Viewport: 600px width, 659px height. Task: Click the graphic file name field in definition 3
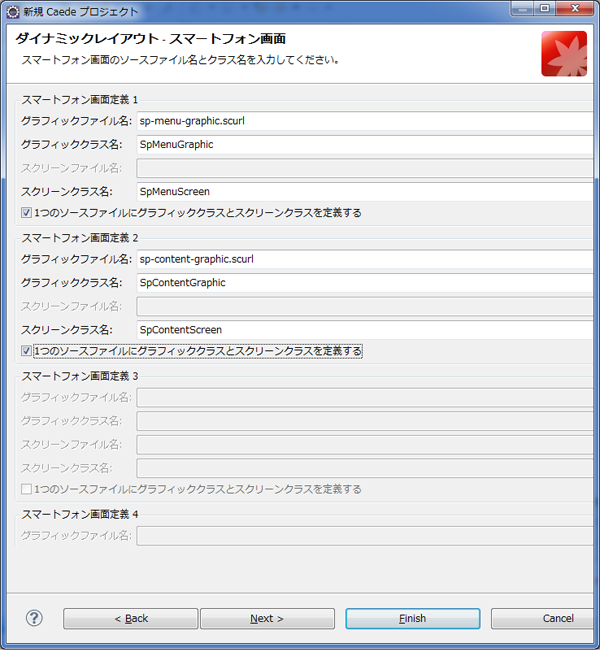click(366, 397)
